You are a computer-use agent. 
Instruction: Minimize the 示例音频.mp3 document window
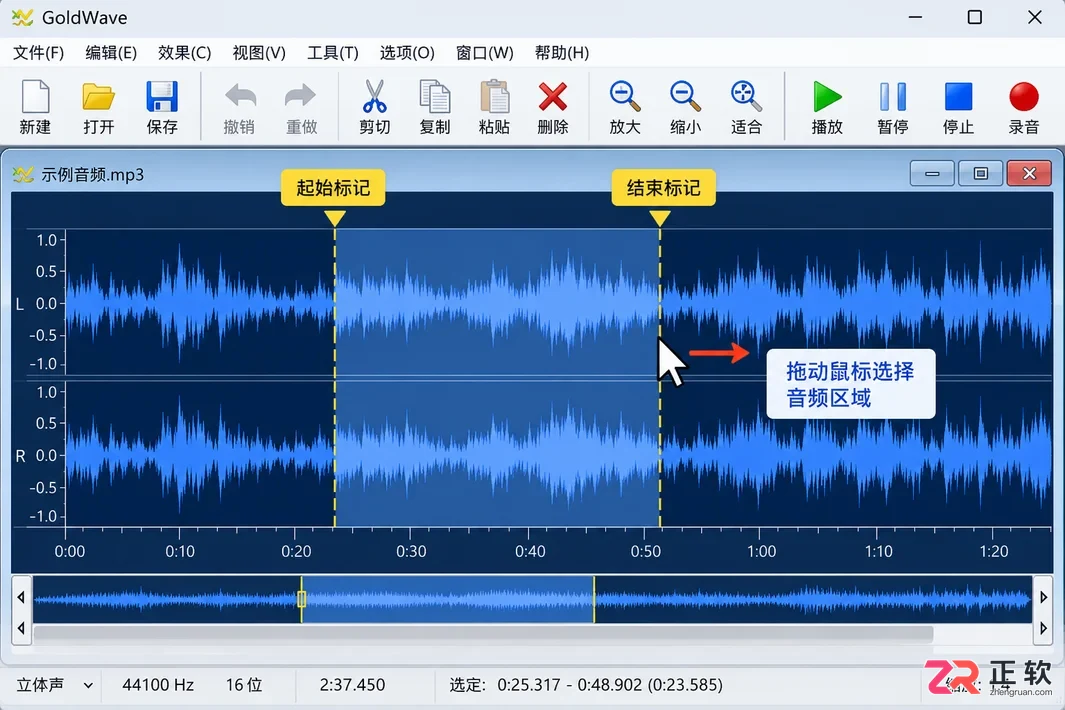(x=932, y=174)
